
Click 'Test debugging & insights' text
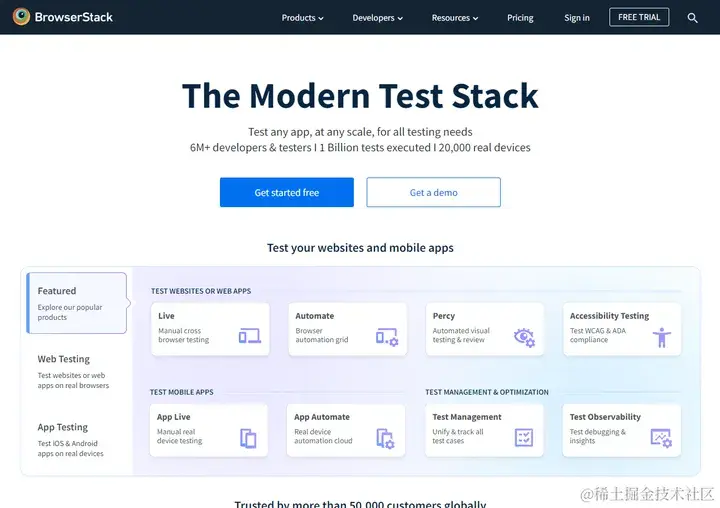click(597, 436)
